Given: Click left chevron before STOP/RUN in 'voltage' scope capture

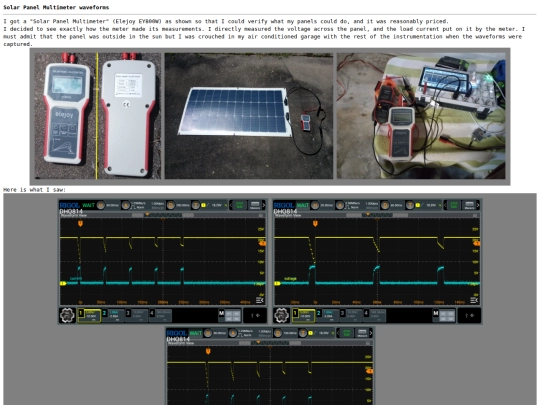Looking at the screenshot, I should [x=445, y=205].
